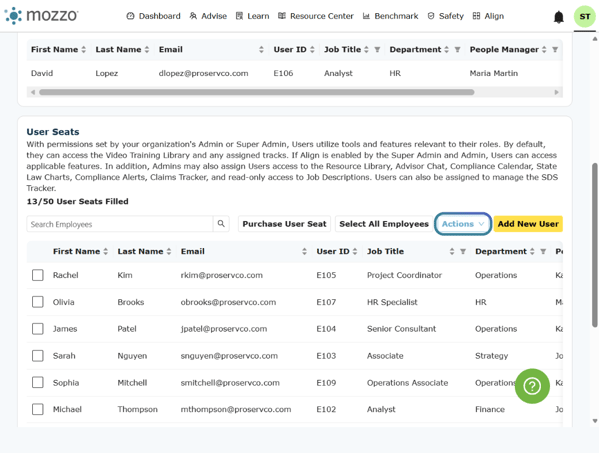Image resolution: width=599 pixels, height=453 pixels.
Task: Click job title HR Specialist
Action: point(392,302)
